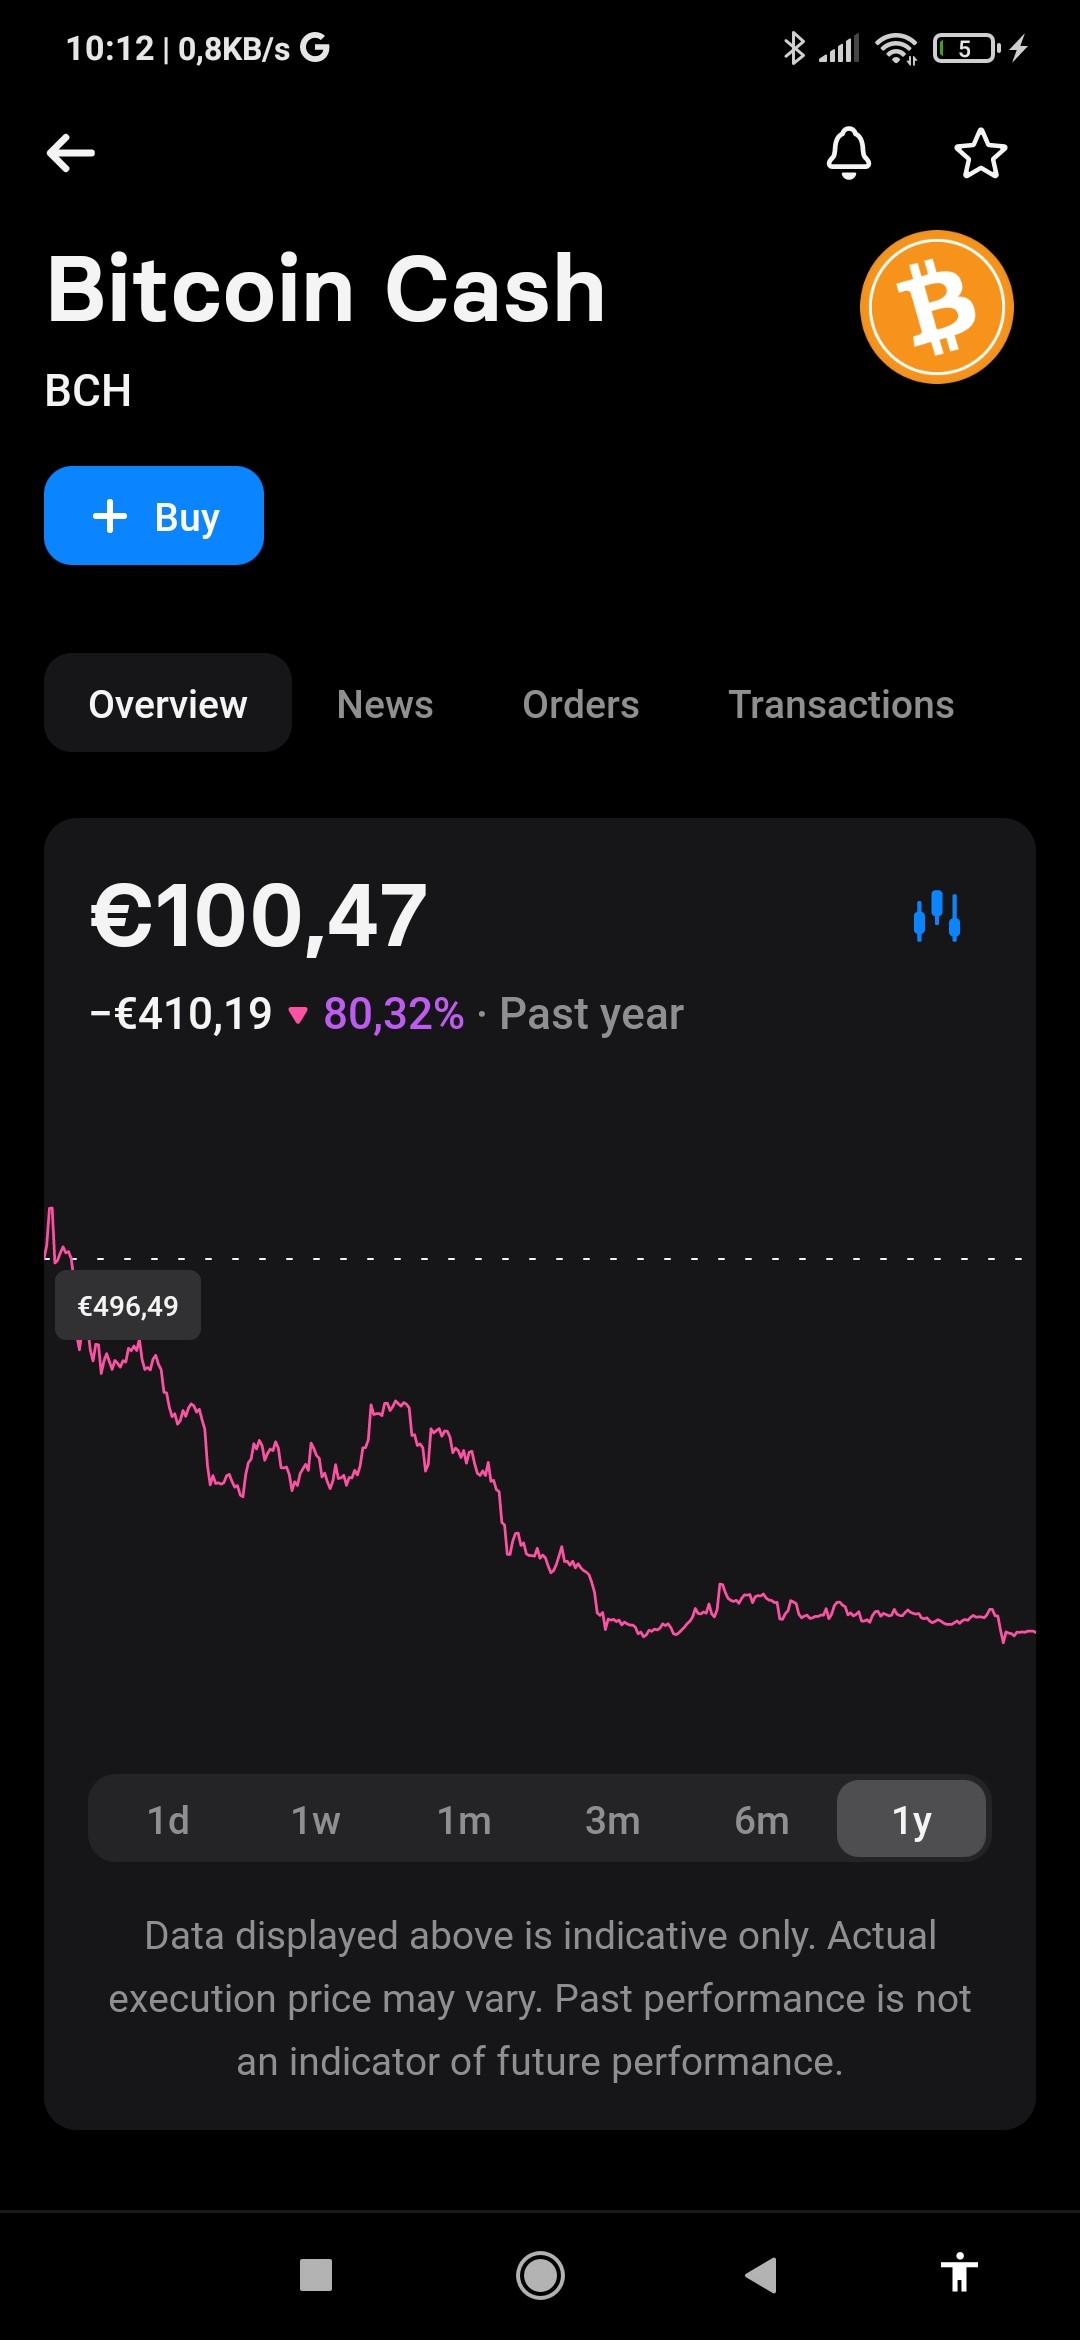Select the 1y time range
The width and height of the screenshot is (1080, 2340).
tap(911, 1820)
